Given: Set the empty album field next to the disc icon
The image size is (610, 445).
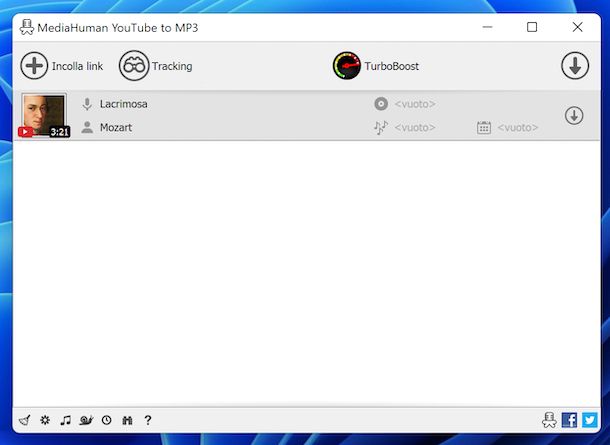Looking at the screenshot, I should tap(415, 104).
